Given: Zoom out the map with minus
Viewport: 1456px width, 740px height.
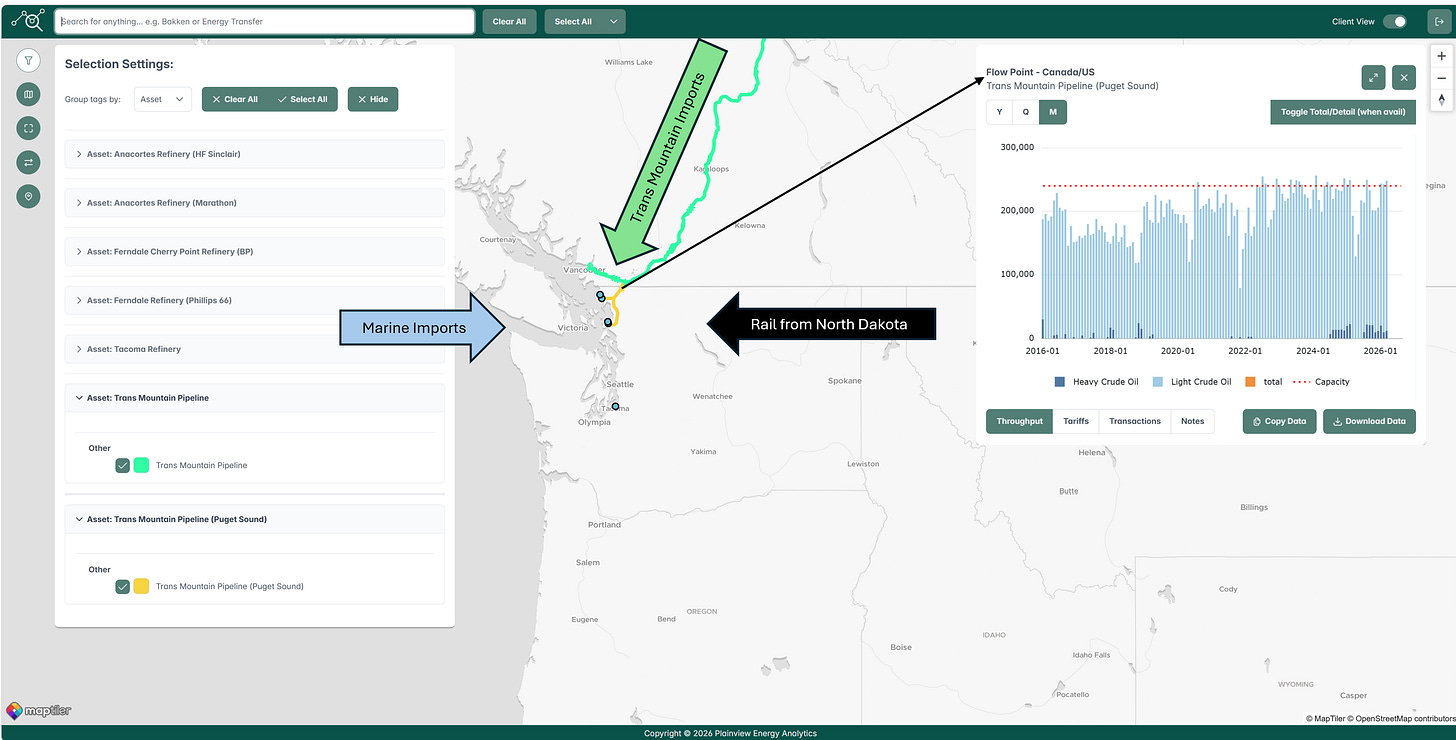Looking at the screenshot, I should pyautogui.click(x=1441, y=78).
